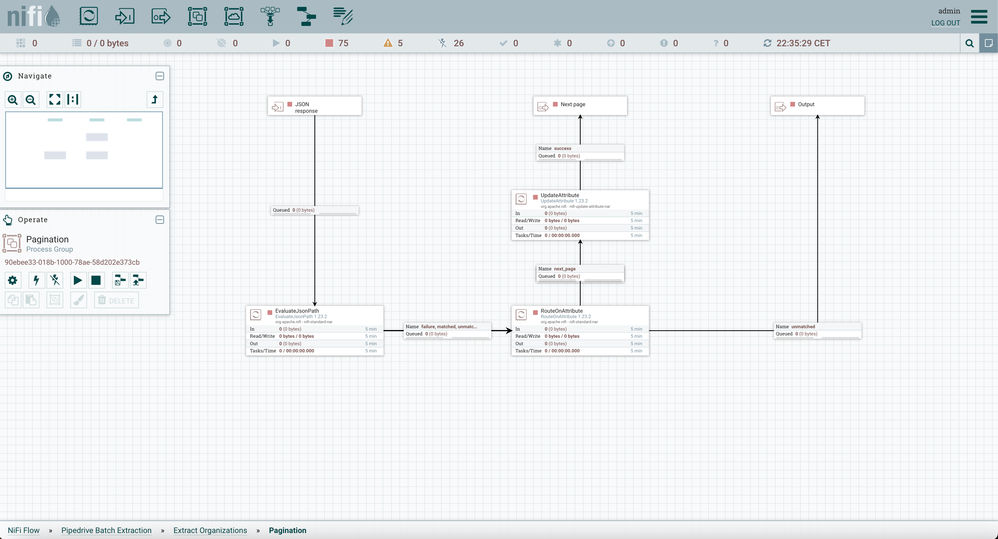Click the Label tool icon
Screen dimensions: 998x539
343,16
